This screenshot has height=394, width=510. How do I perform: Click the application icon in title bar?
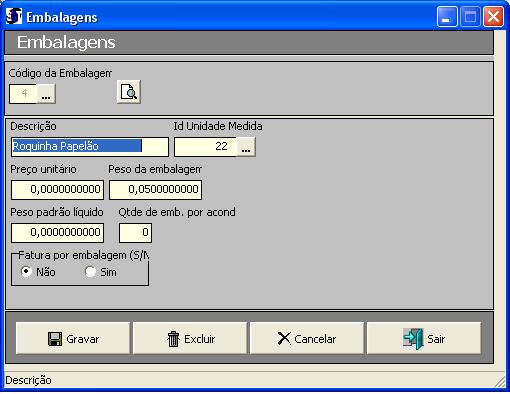pyautogui.click(x=14, y=16)
